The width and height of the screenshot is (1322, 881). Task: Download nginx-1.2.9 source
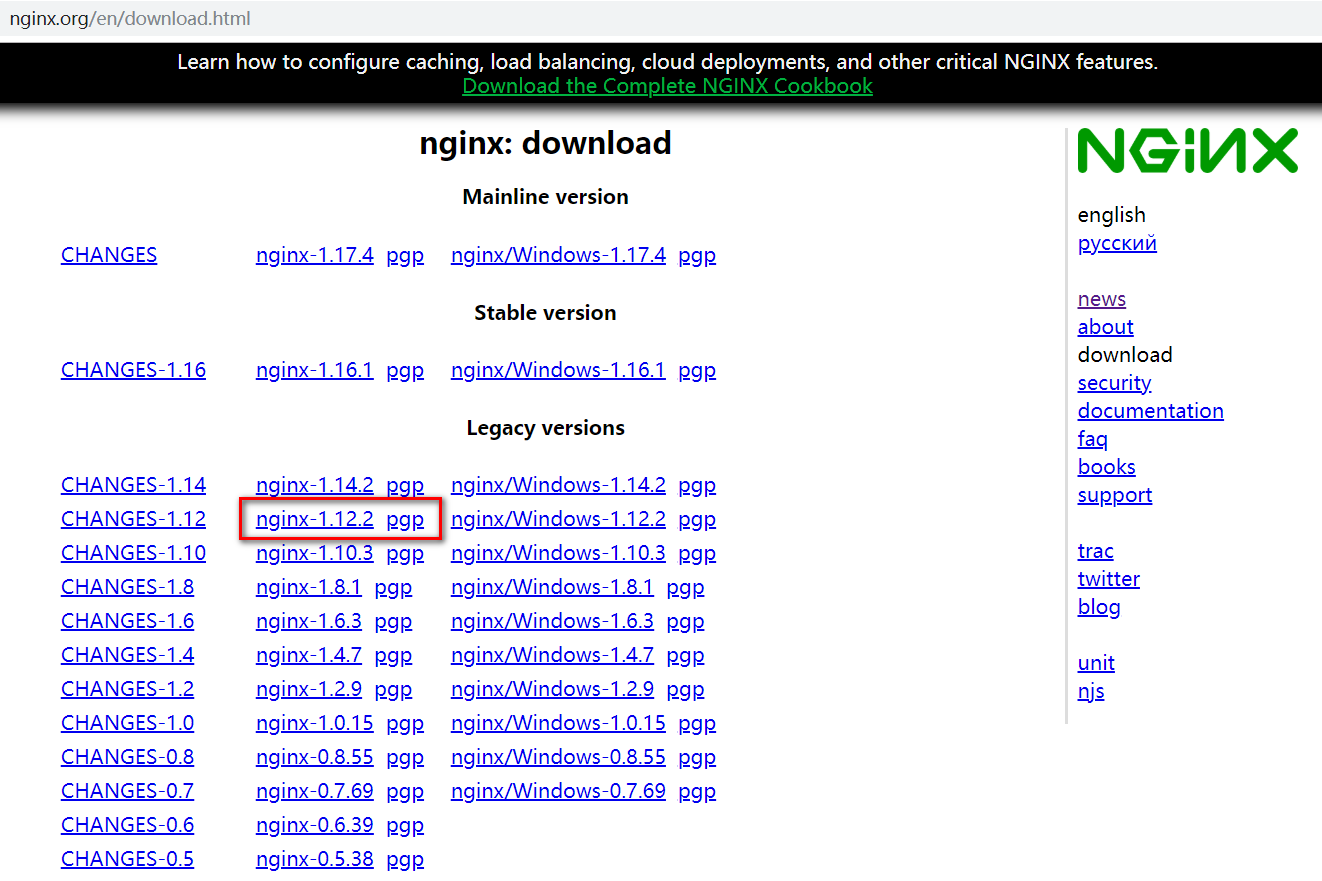309,689
